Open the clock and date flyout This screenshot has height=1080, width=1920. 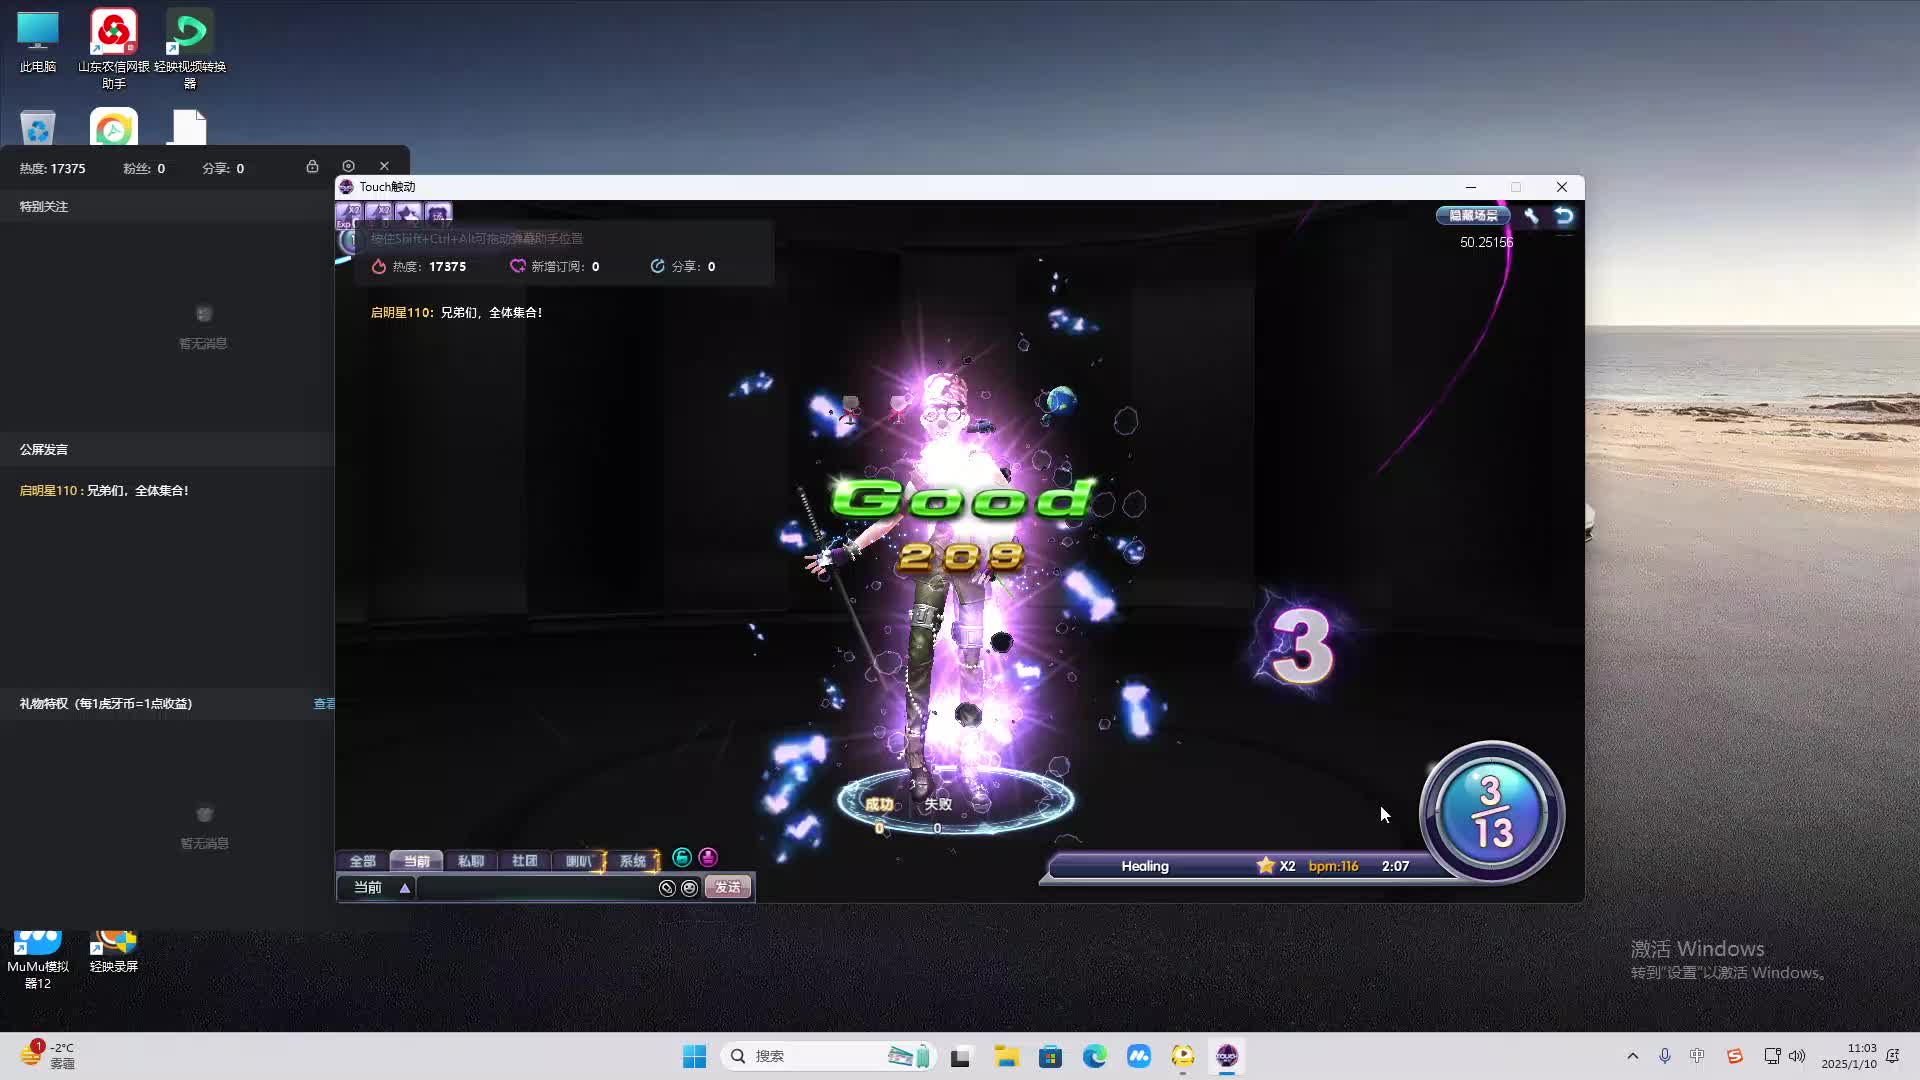click(x=1848, y=1056)
